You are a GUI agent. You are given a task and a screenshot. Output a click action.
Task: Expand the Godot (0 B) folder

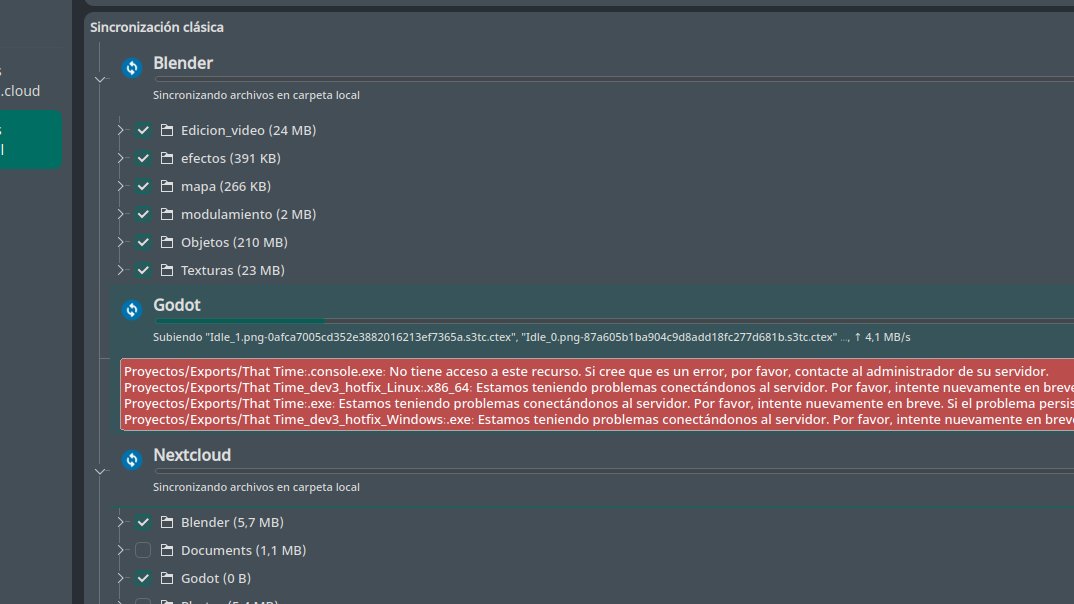(121, 579)
